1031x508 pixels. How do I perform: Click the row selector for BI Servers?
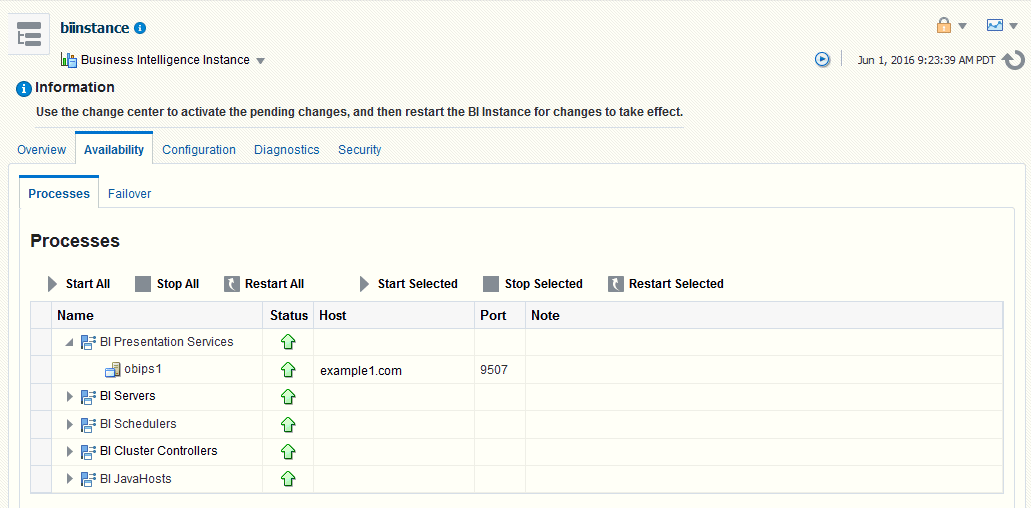41,397
